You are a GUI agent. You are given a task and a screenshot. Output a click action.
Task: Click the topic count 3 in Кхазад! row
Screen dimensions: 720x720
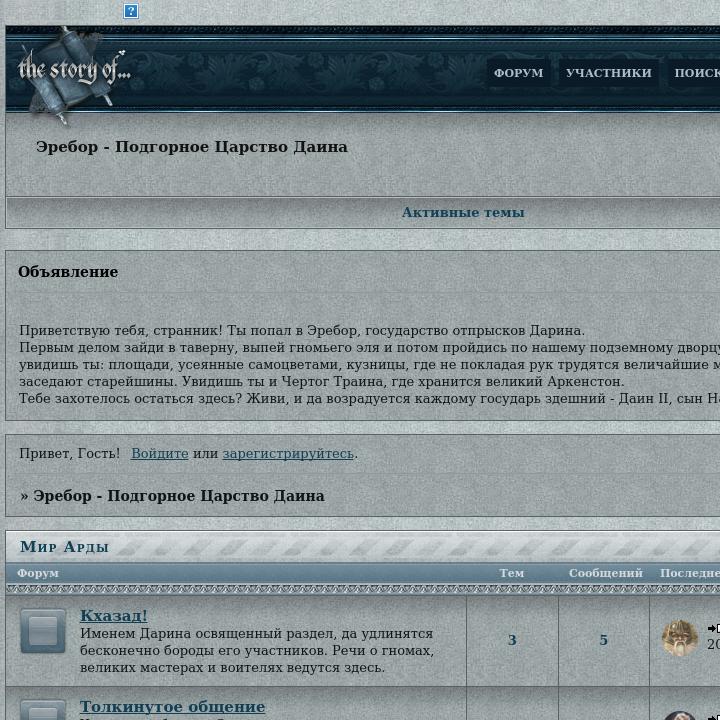coord(512,640)
